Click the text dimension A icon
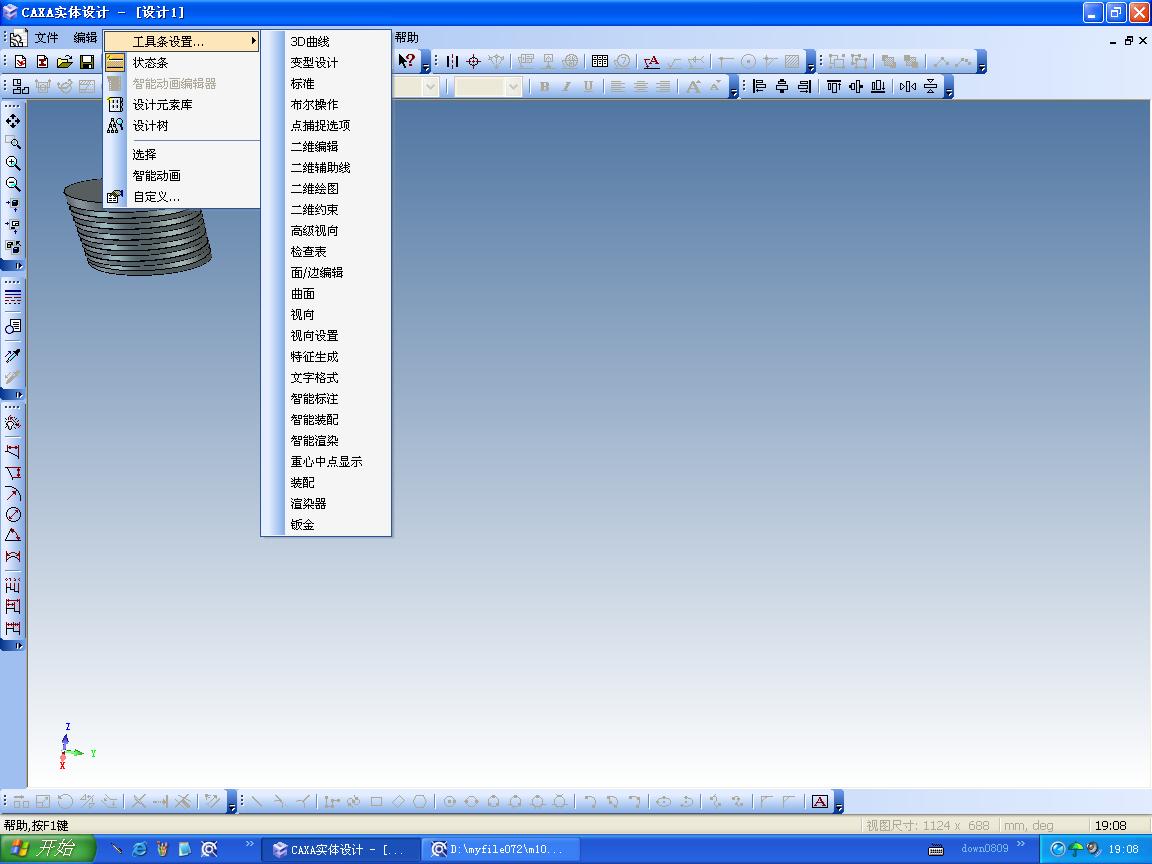Viewport: 1152px width, 864px height. tap(652, 62)
